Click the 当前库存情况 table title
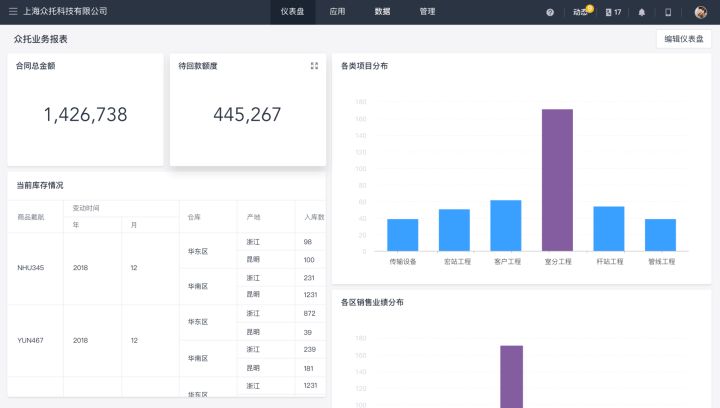The image size is (720, 408). click(x=40, y=185)
